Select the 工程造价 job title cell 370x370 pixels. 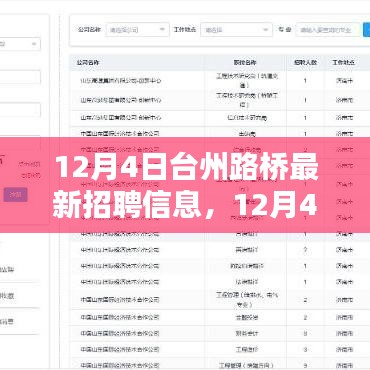246,349
